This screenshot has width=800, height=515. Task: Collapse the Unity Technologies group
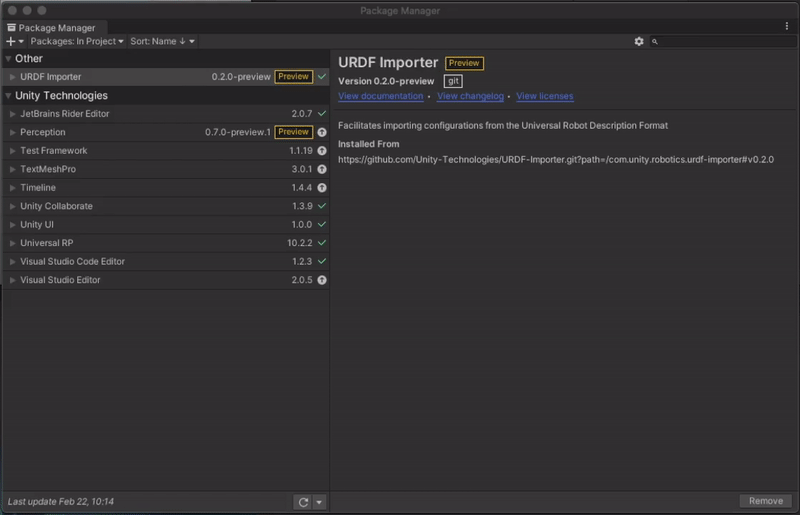(x=8, y=95)
